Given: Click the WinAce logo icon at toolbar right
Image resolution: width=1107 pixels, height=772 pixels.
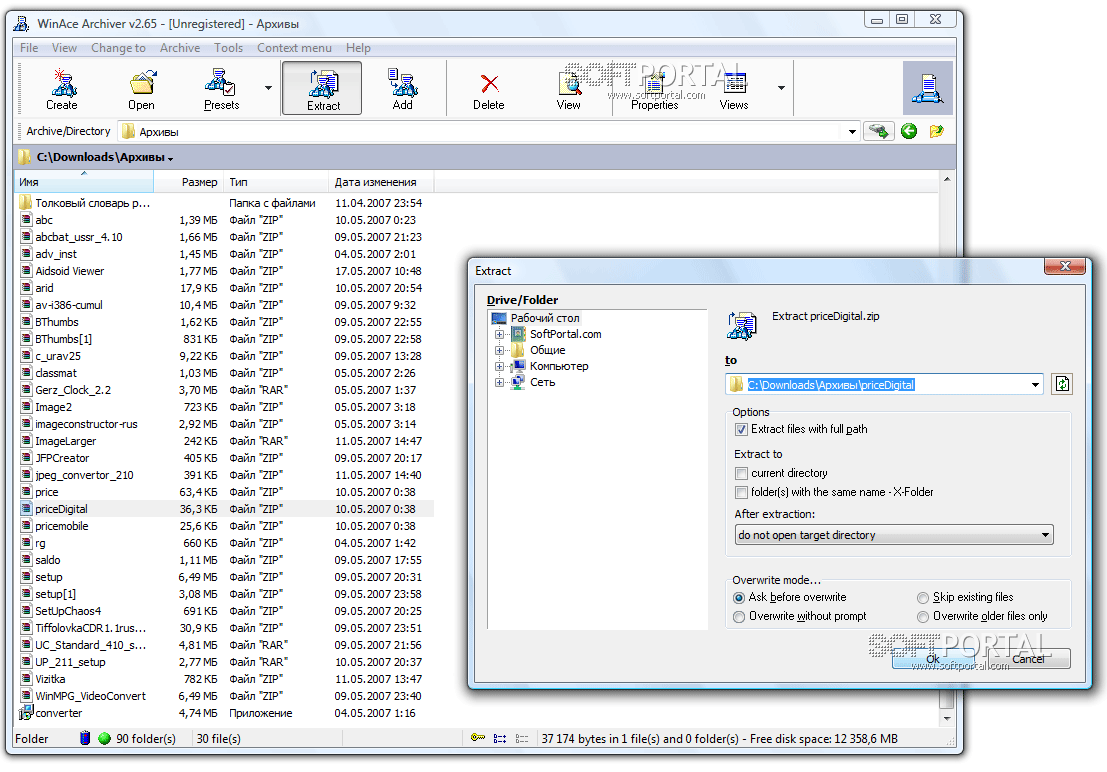Looking at the screenshot, I should tap(928, 88).
